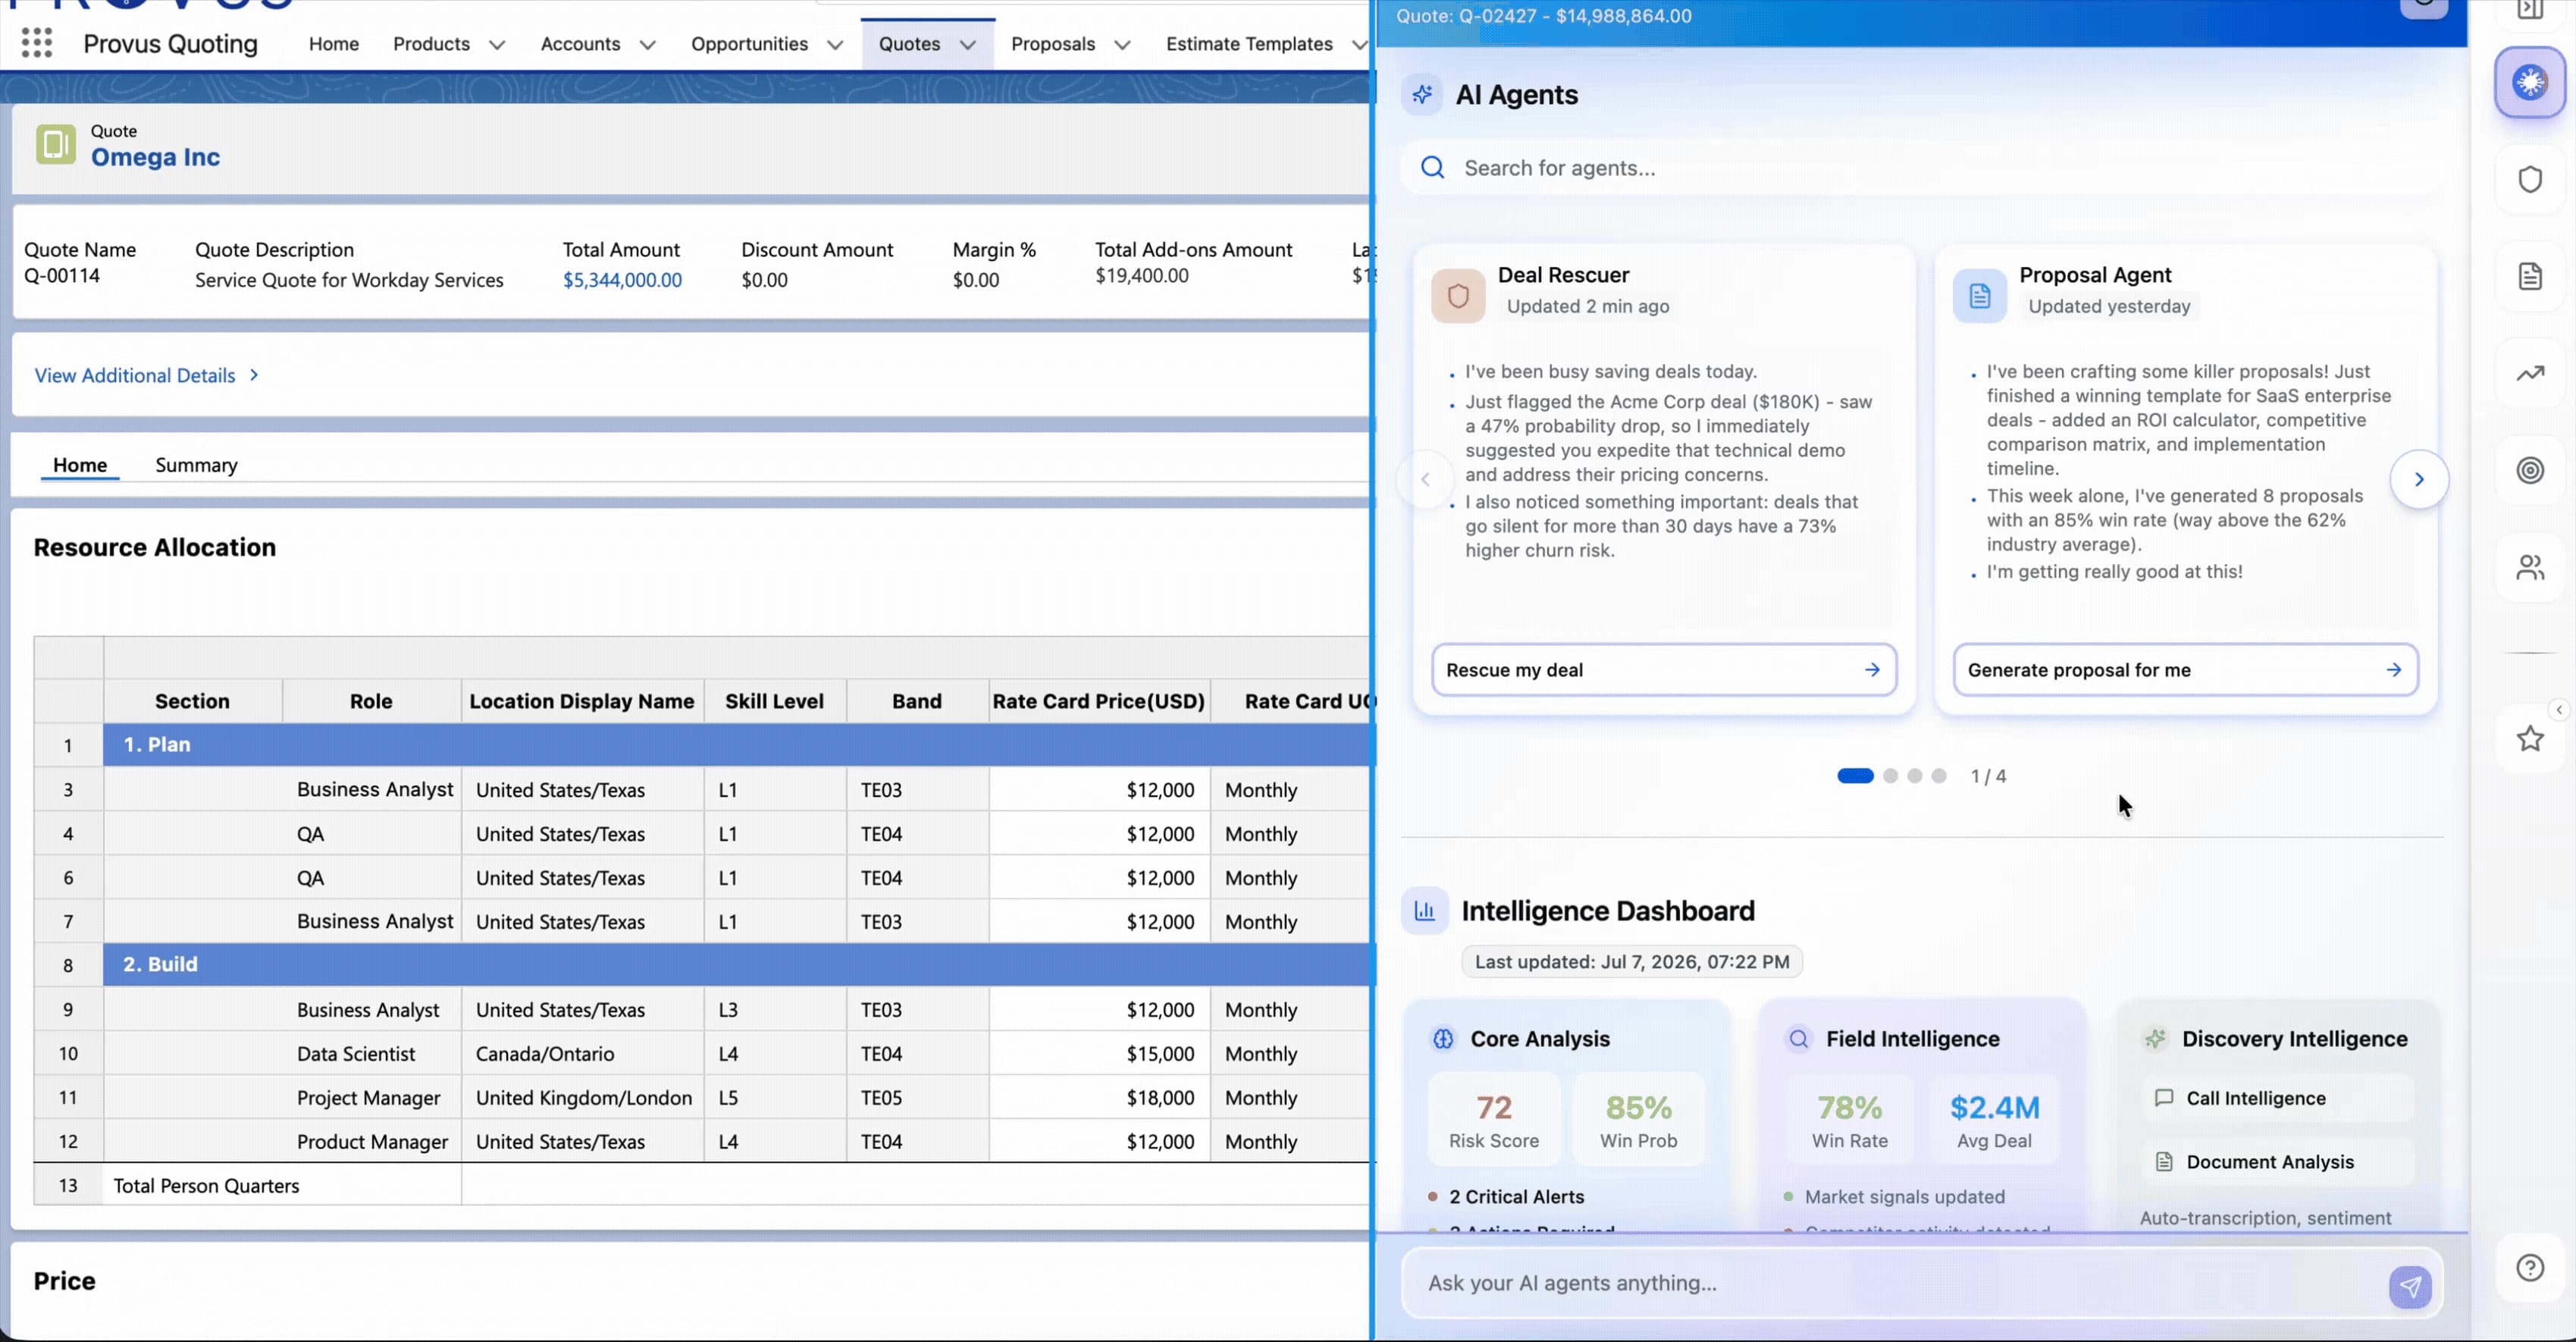This screenshot has height=1342, width=2576.
Task: Click the Deal Rescuer shield icon
Action: pyautogui.click(x=1458, y=295)
